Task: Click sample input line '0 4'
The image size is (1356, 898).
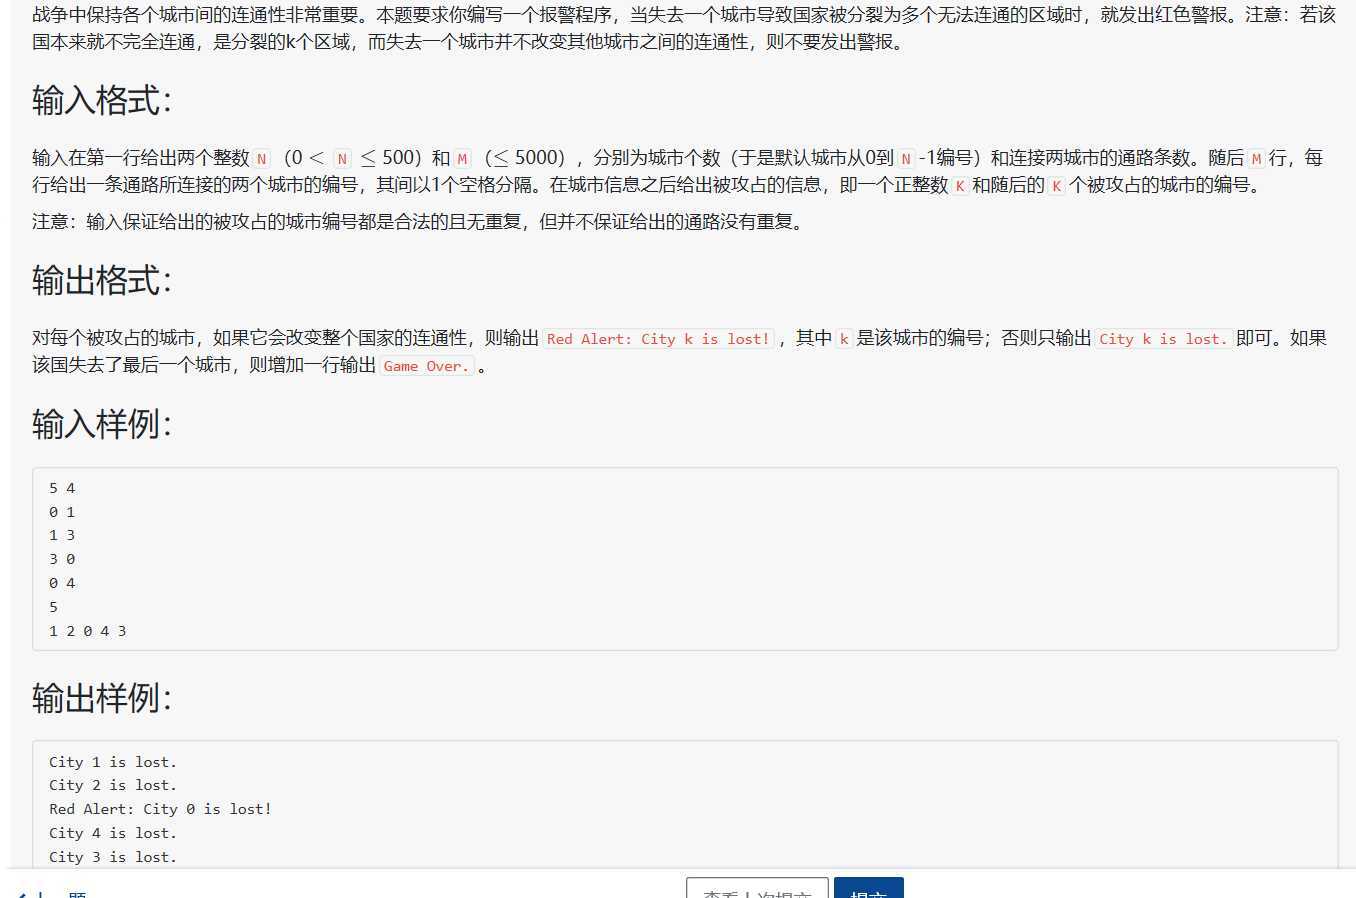Action: pyautogui.click(x=62, y=583)
